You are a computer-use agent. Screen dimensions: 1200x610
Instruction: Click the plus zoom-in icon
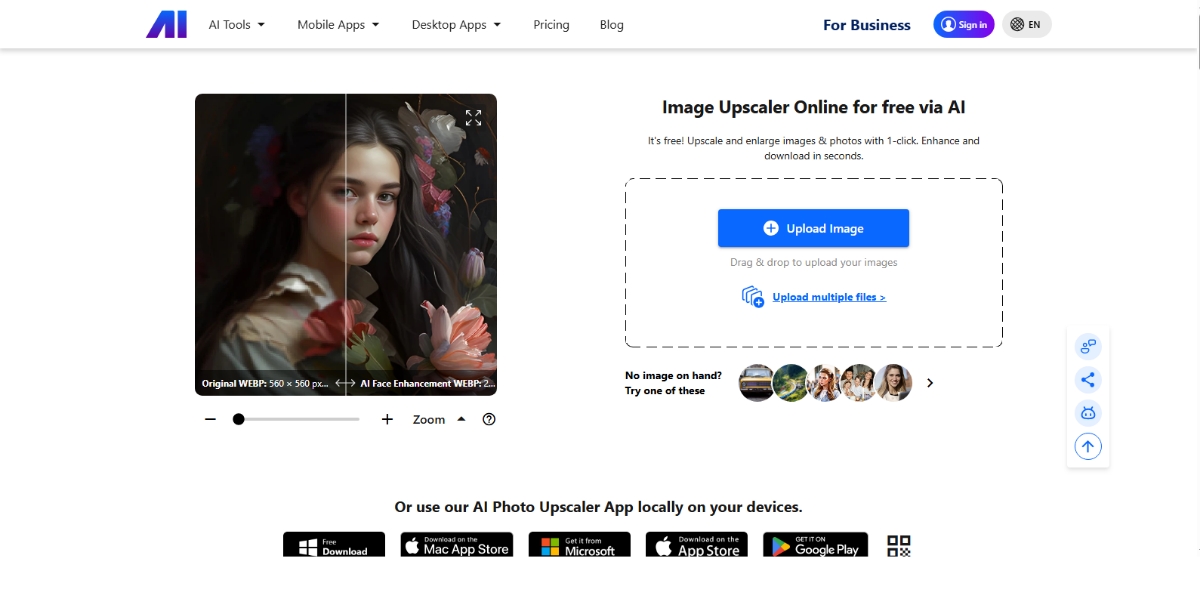387,419
